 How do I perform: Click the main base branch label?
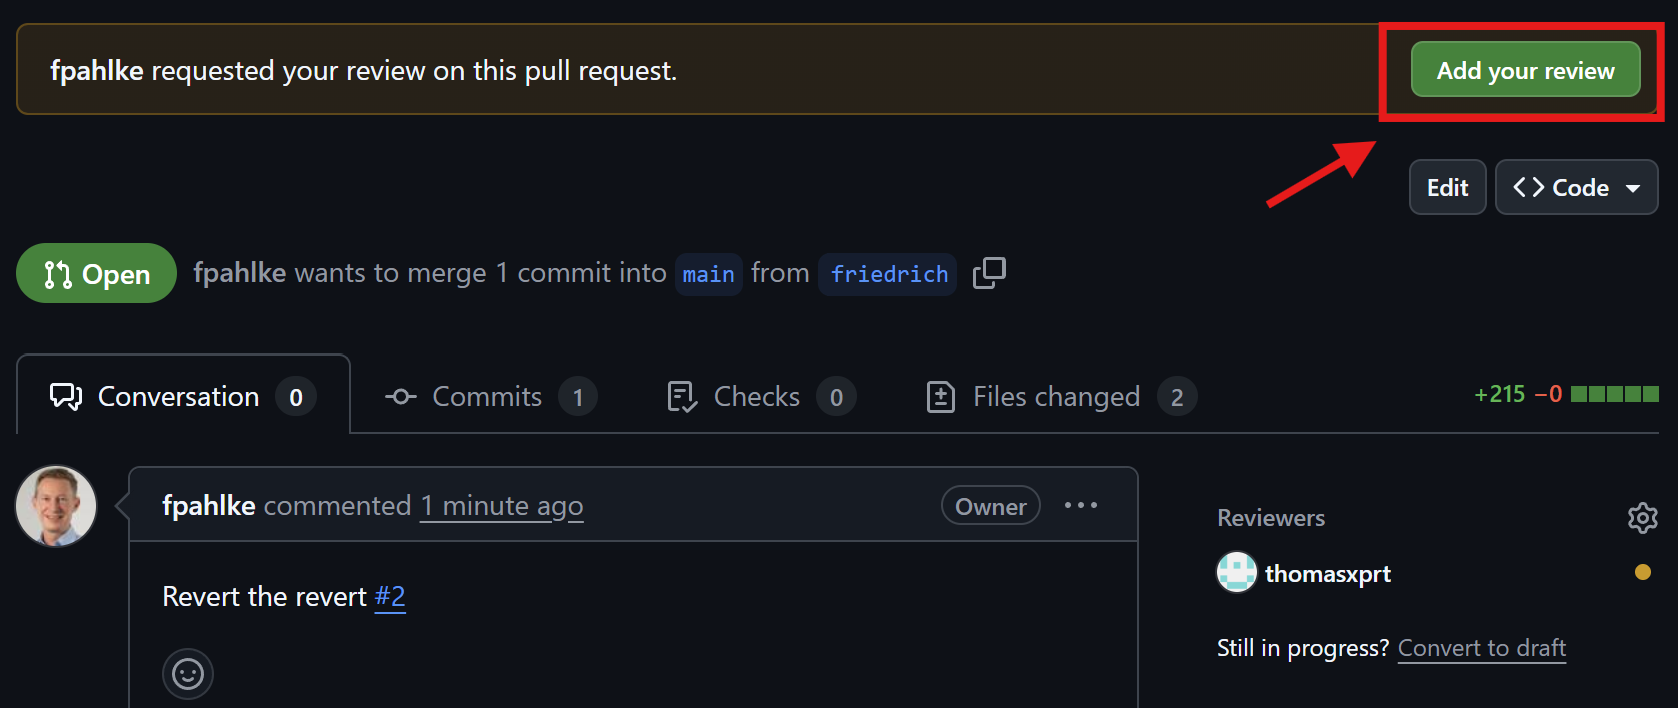click(708, 274)
